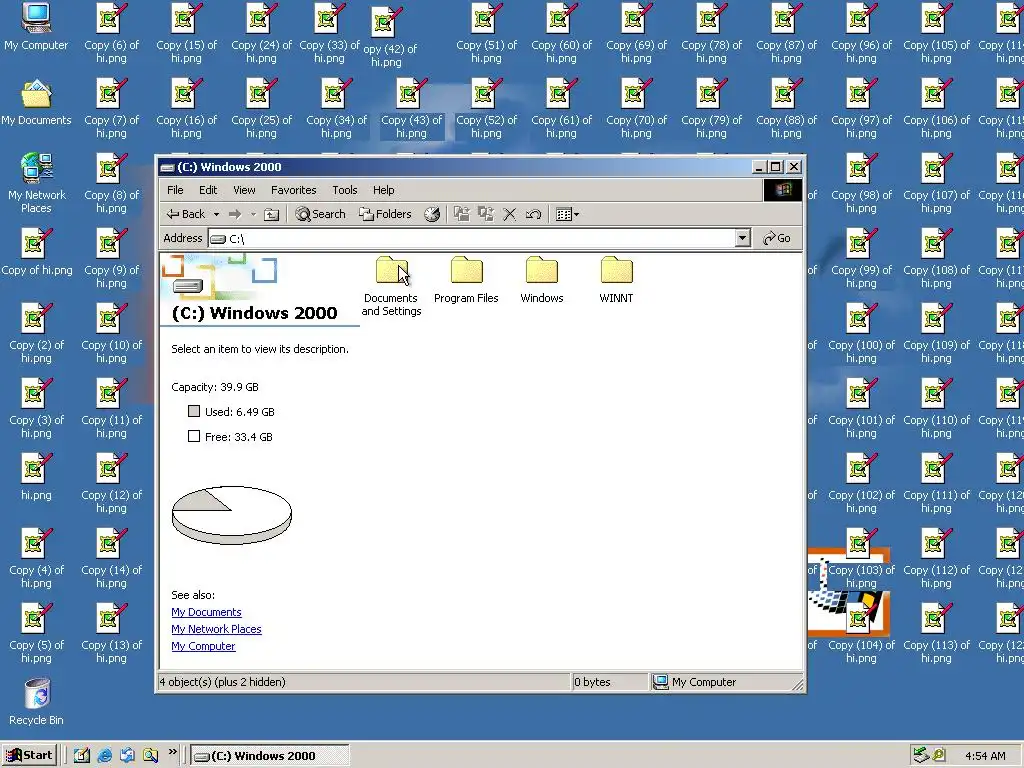Select the Copy (14) of hi.png file
The image size is (1024, 768).
(x=111, y=558)
